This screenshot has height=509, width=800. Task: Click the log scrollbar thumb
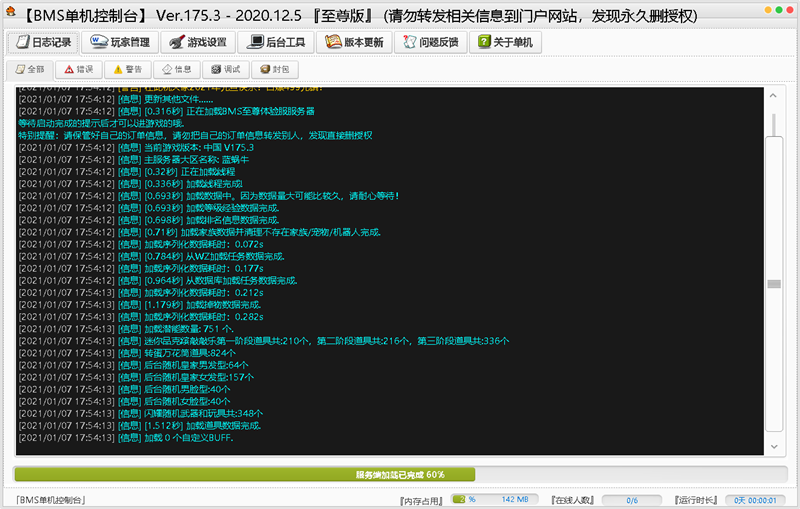774,284
